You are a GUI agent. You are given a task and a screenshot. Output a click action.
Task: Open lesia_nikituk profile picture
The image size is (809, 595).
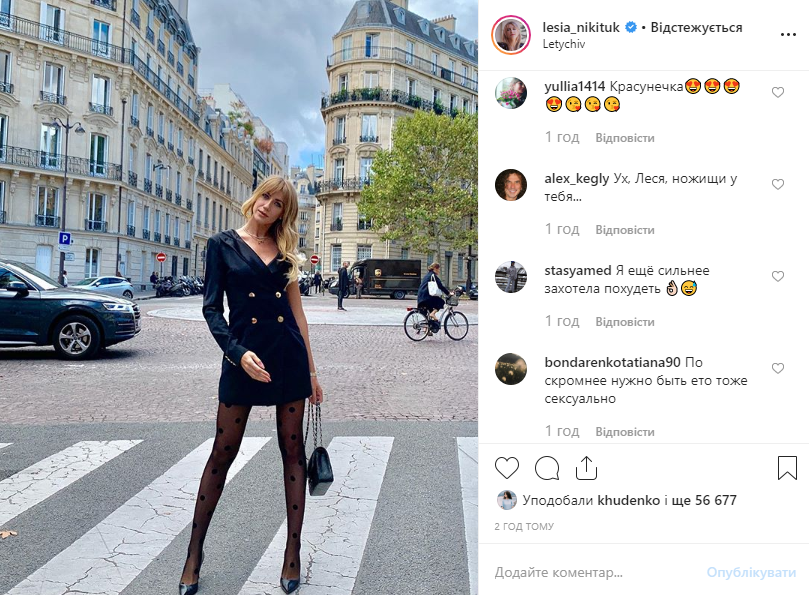[511, 35]
